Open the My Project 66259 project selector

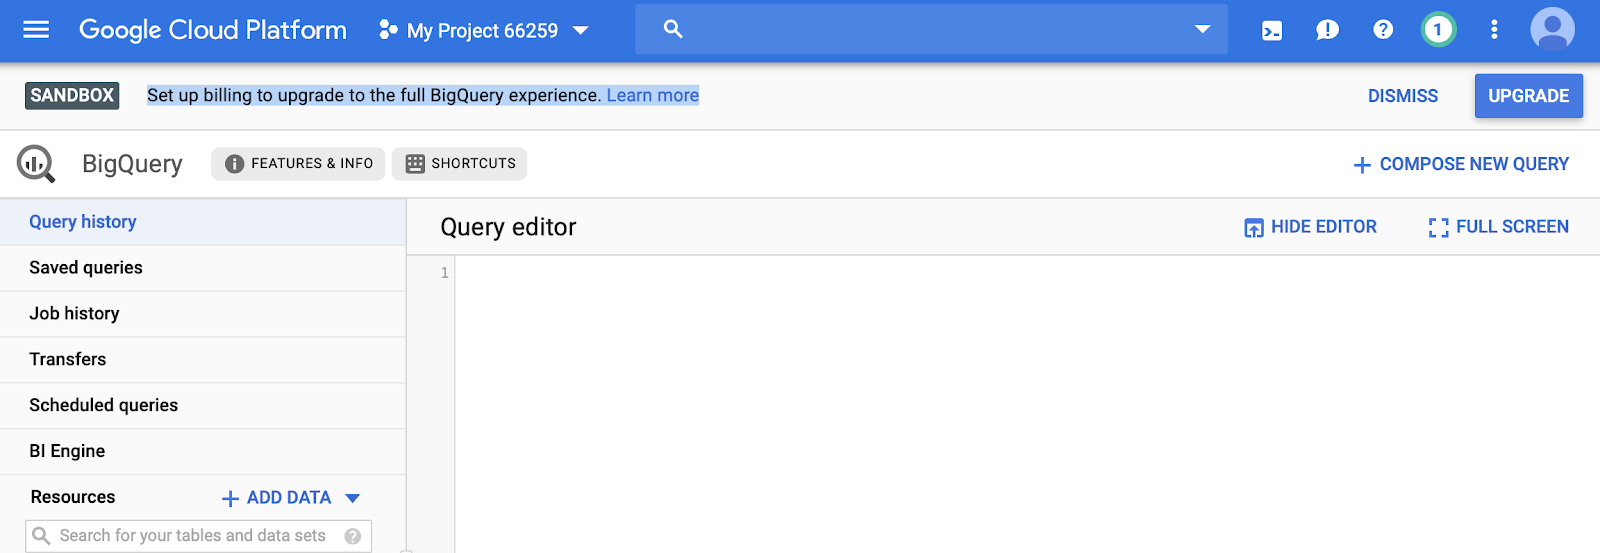[484, 30]
